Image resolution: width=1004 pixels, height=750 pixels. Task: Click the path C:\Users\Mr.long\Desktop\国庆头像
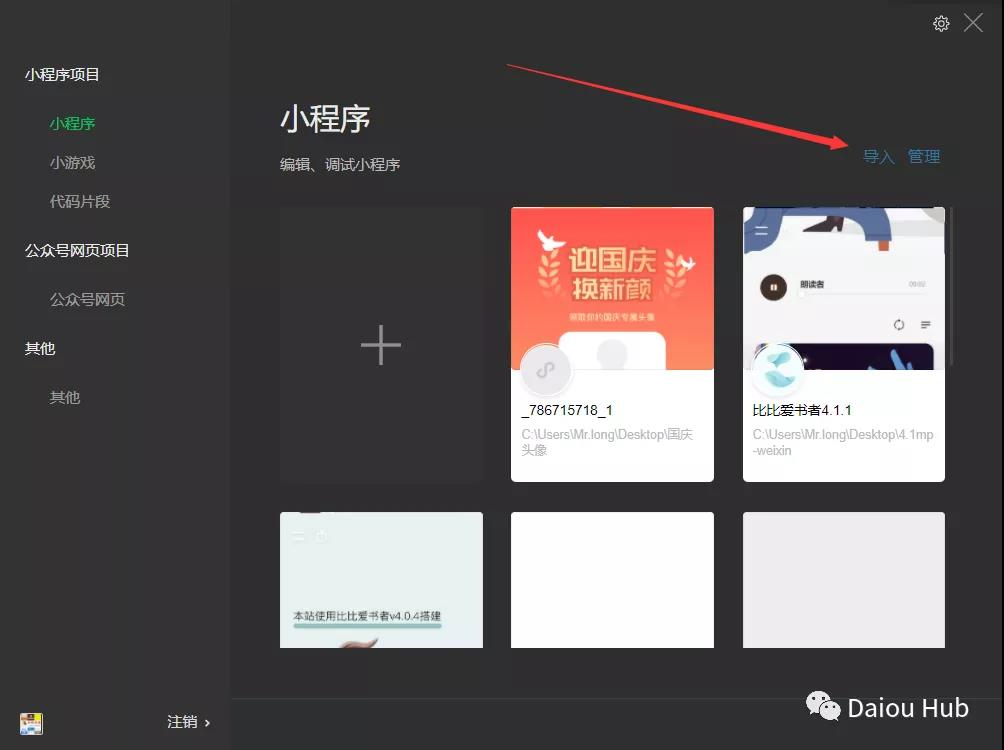pyautogui.click(x=607, y=442)
